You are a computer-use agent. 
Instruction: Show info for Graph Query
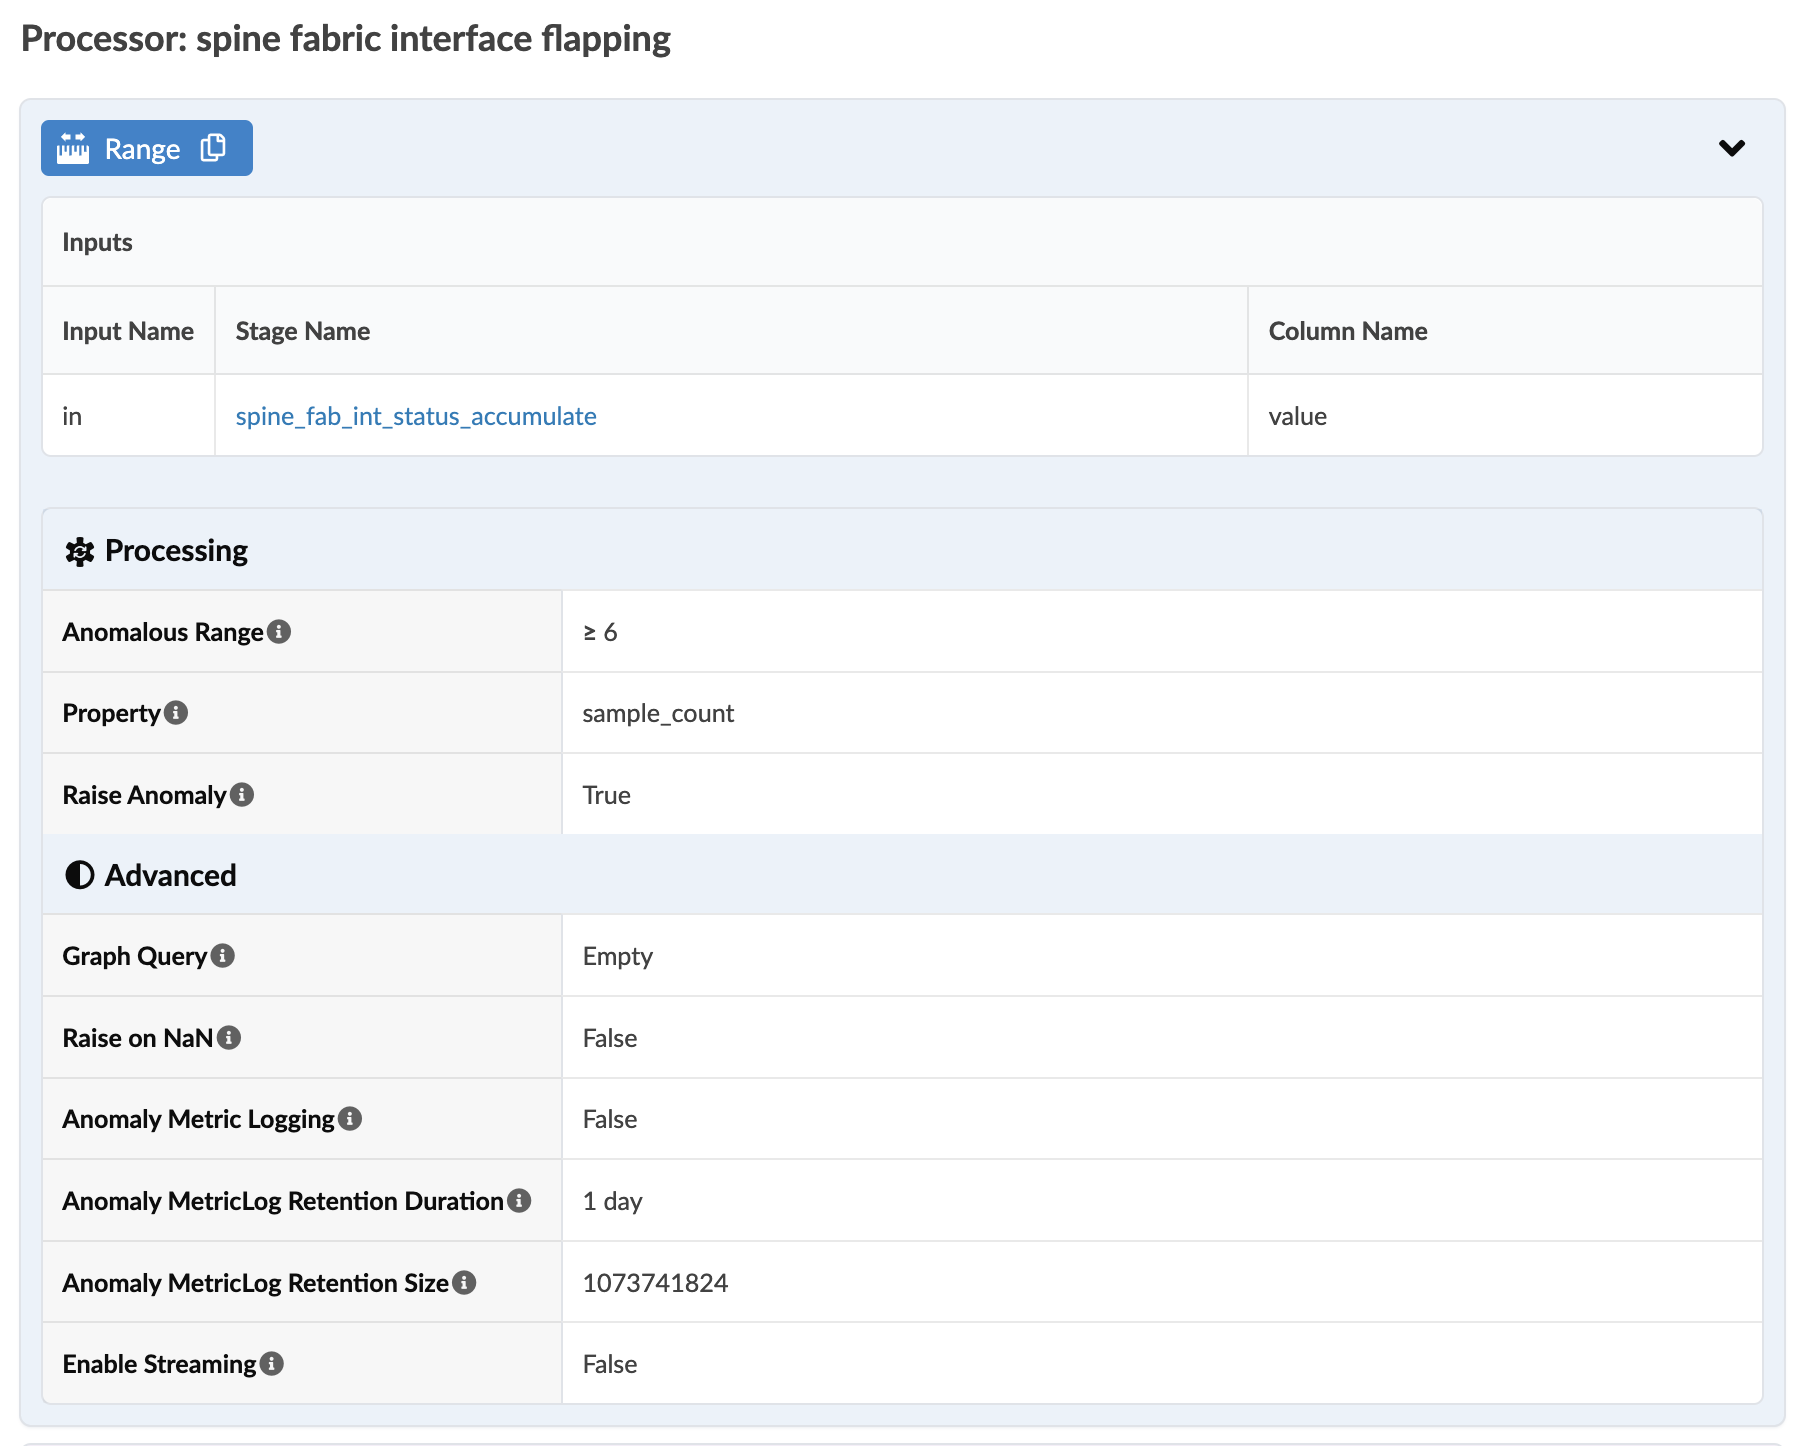(x=223, y=956)
